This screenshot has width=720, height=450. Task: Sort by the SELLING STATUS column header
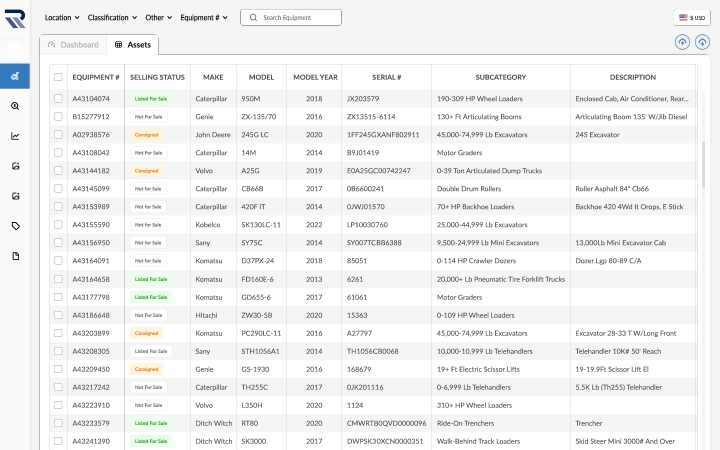(158, 77)
